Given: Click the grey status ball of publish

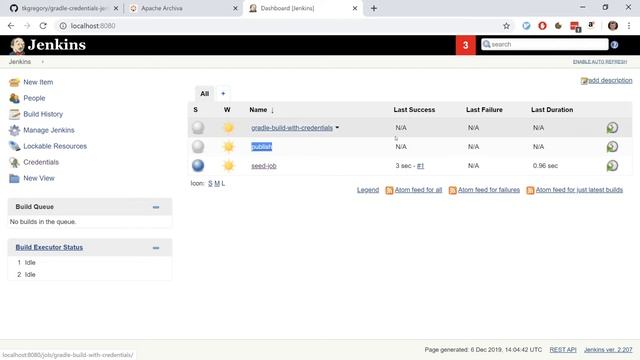Looking at the screenshot, I should (198, 146).
